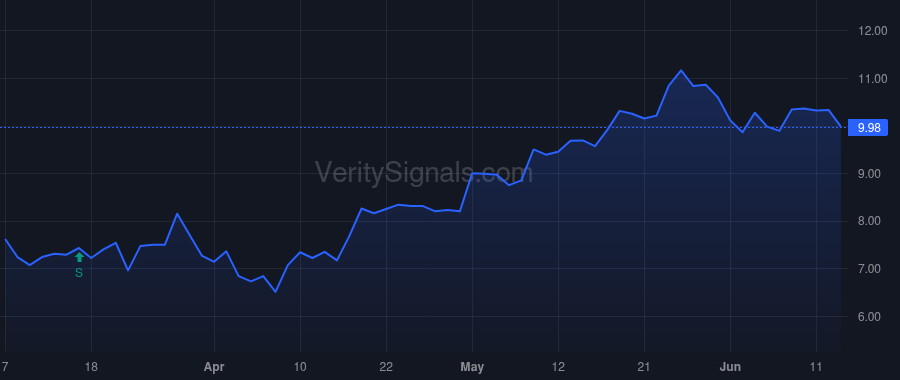Click the 18 date label on time axis
This screenshot has width=900, height=380.
click(x=91, y=367)
